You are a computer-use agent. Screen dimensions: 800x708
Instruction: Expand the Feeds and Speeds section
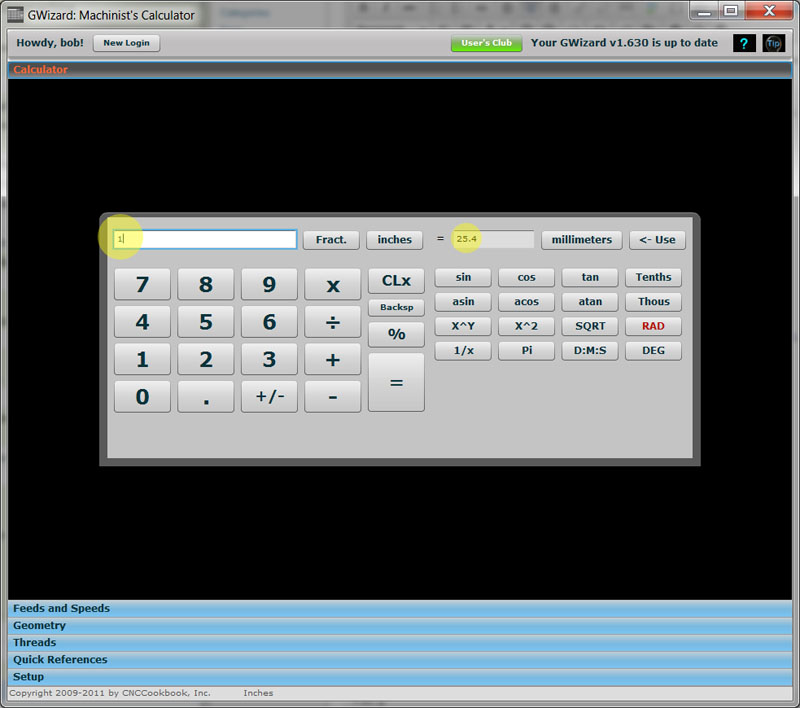click(x=60, y=608)
